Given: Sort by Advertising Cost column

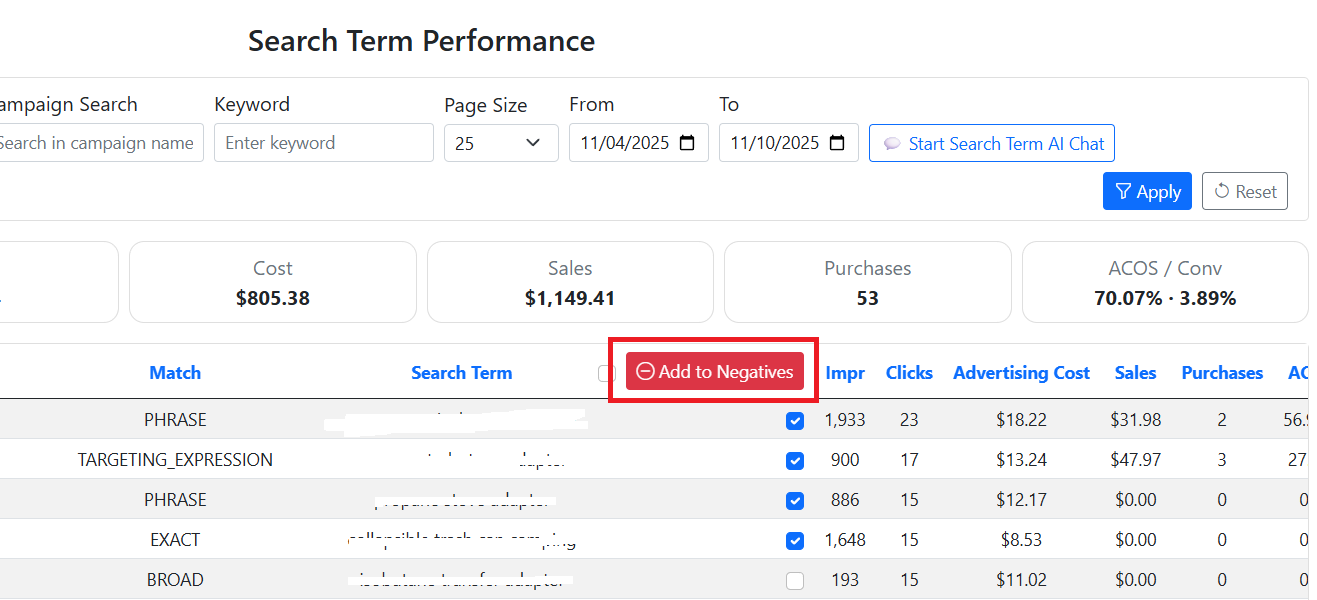Looking at the screenshot, I should click(x=1021, y=373).
